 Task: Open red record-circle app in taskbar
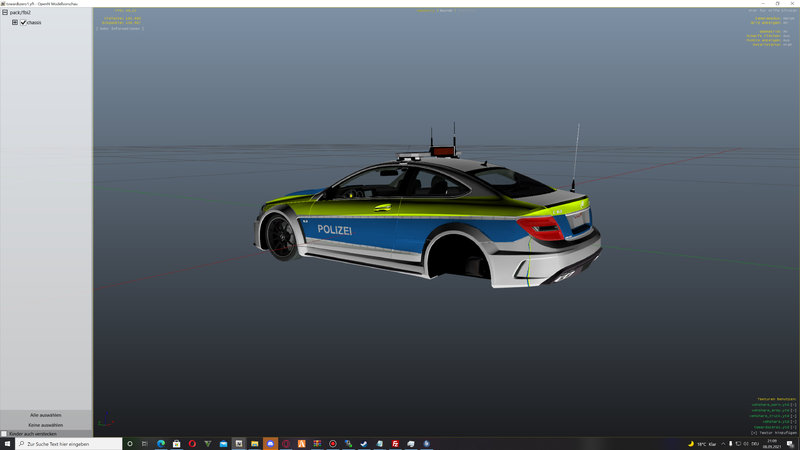[333, 444]
